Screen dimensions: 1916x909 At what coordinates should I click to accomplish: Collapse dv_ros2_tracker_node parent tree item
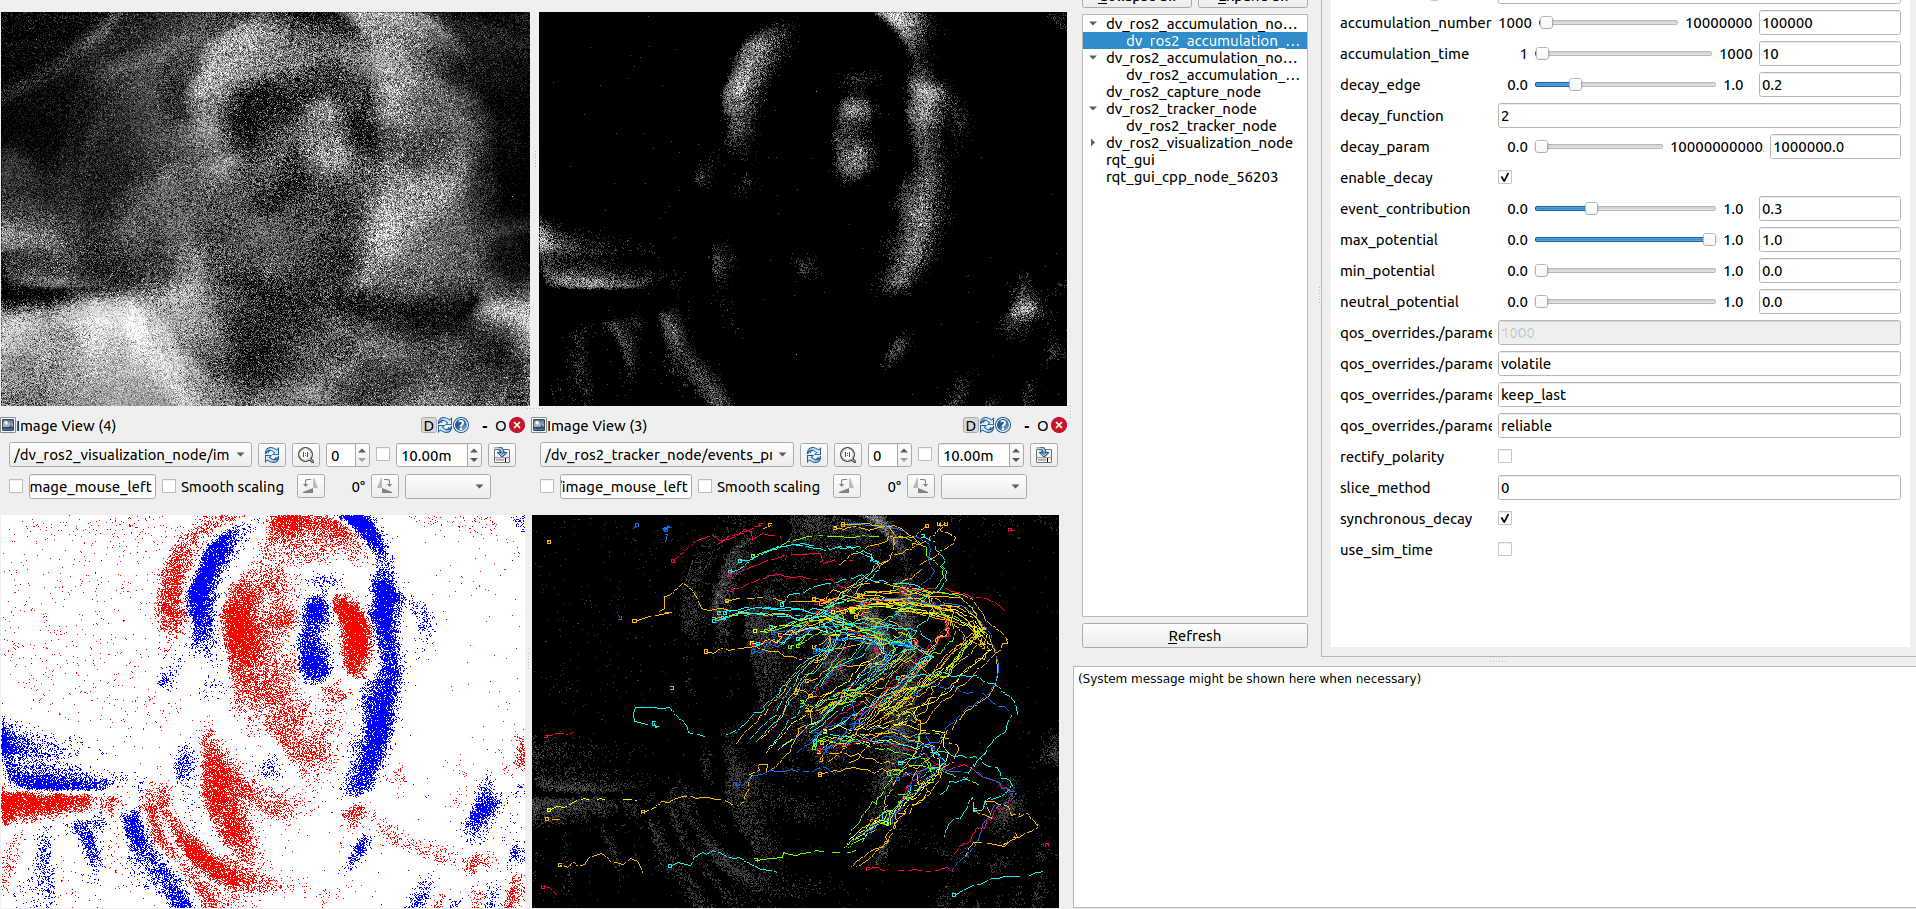[x=1093, y=109]
